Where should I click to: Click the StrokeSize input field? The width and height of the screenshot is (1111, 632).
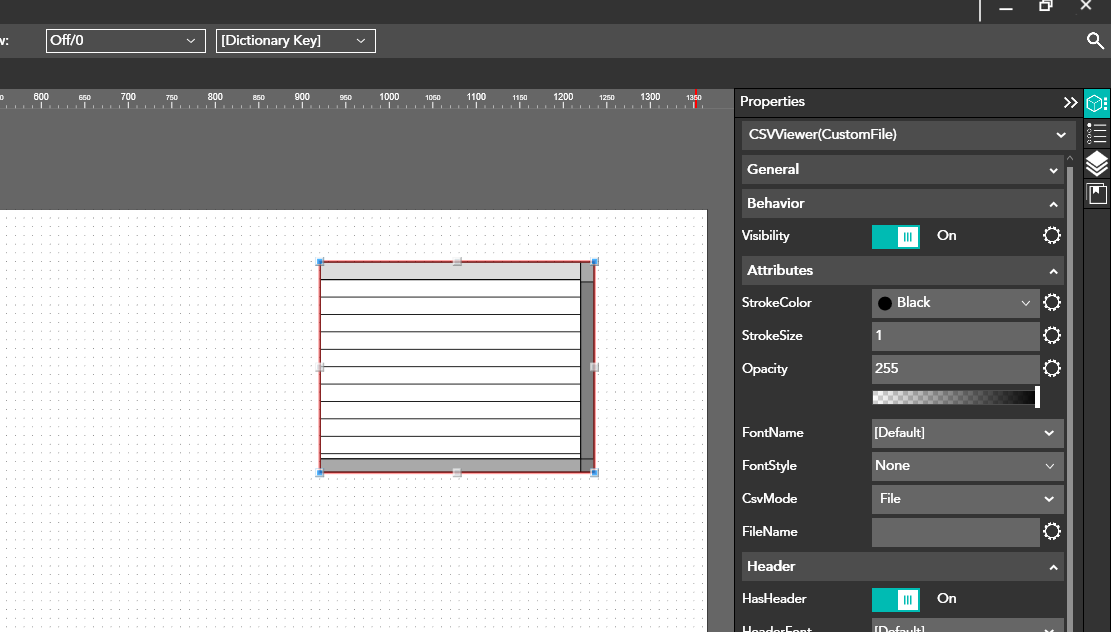[955, 336]
